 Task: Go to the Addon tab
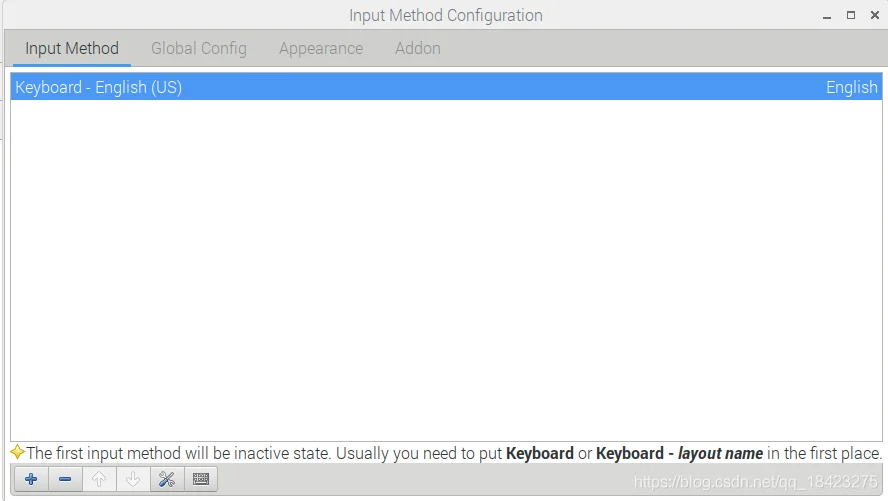click(418, 49)
